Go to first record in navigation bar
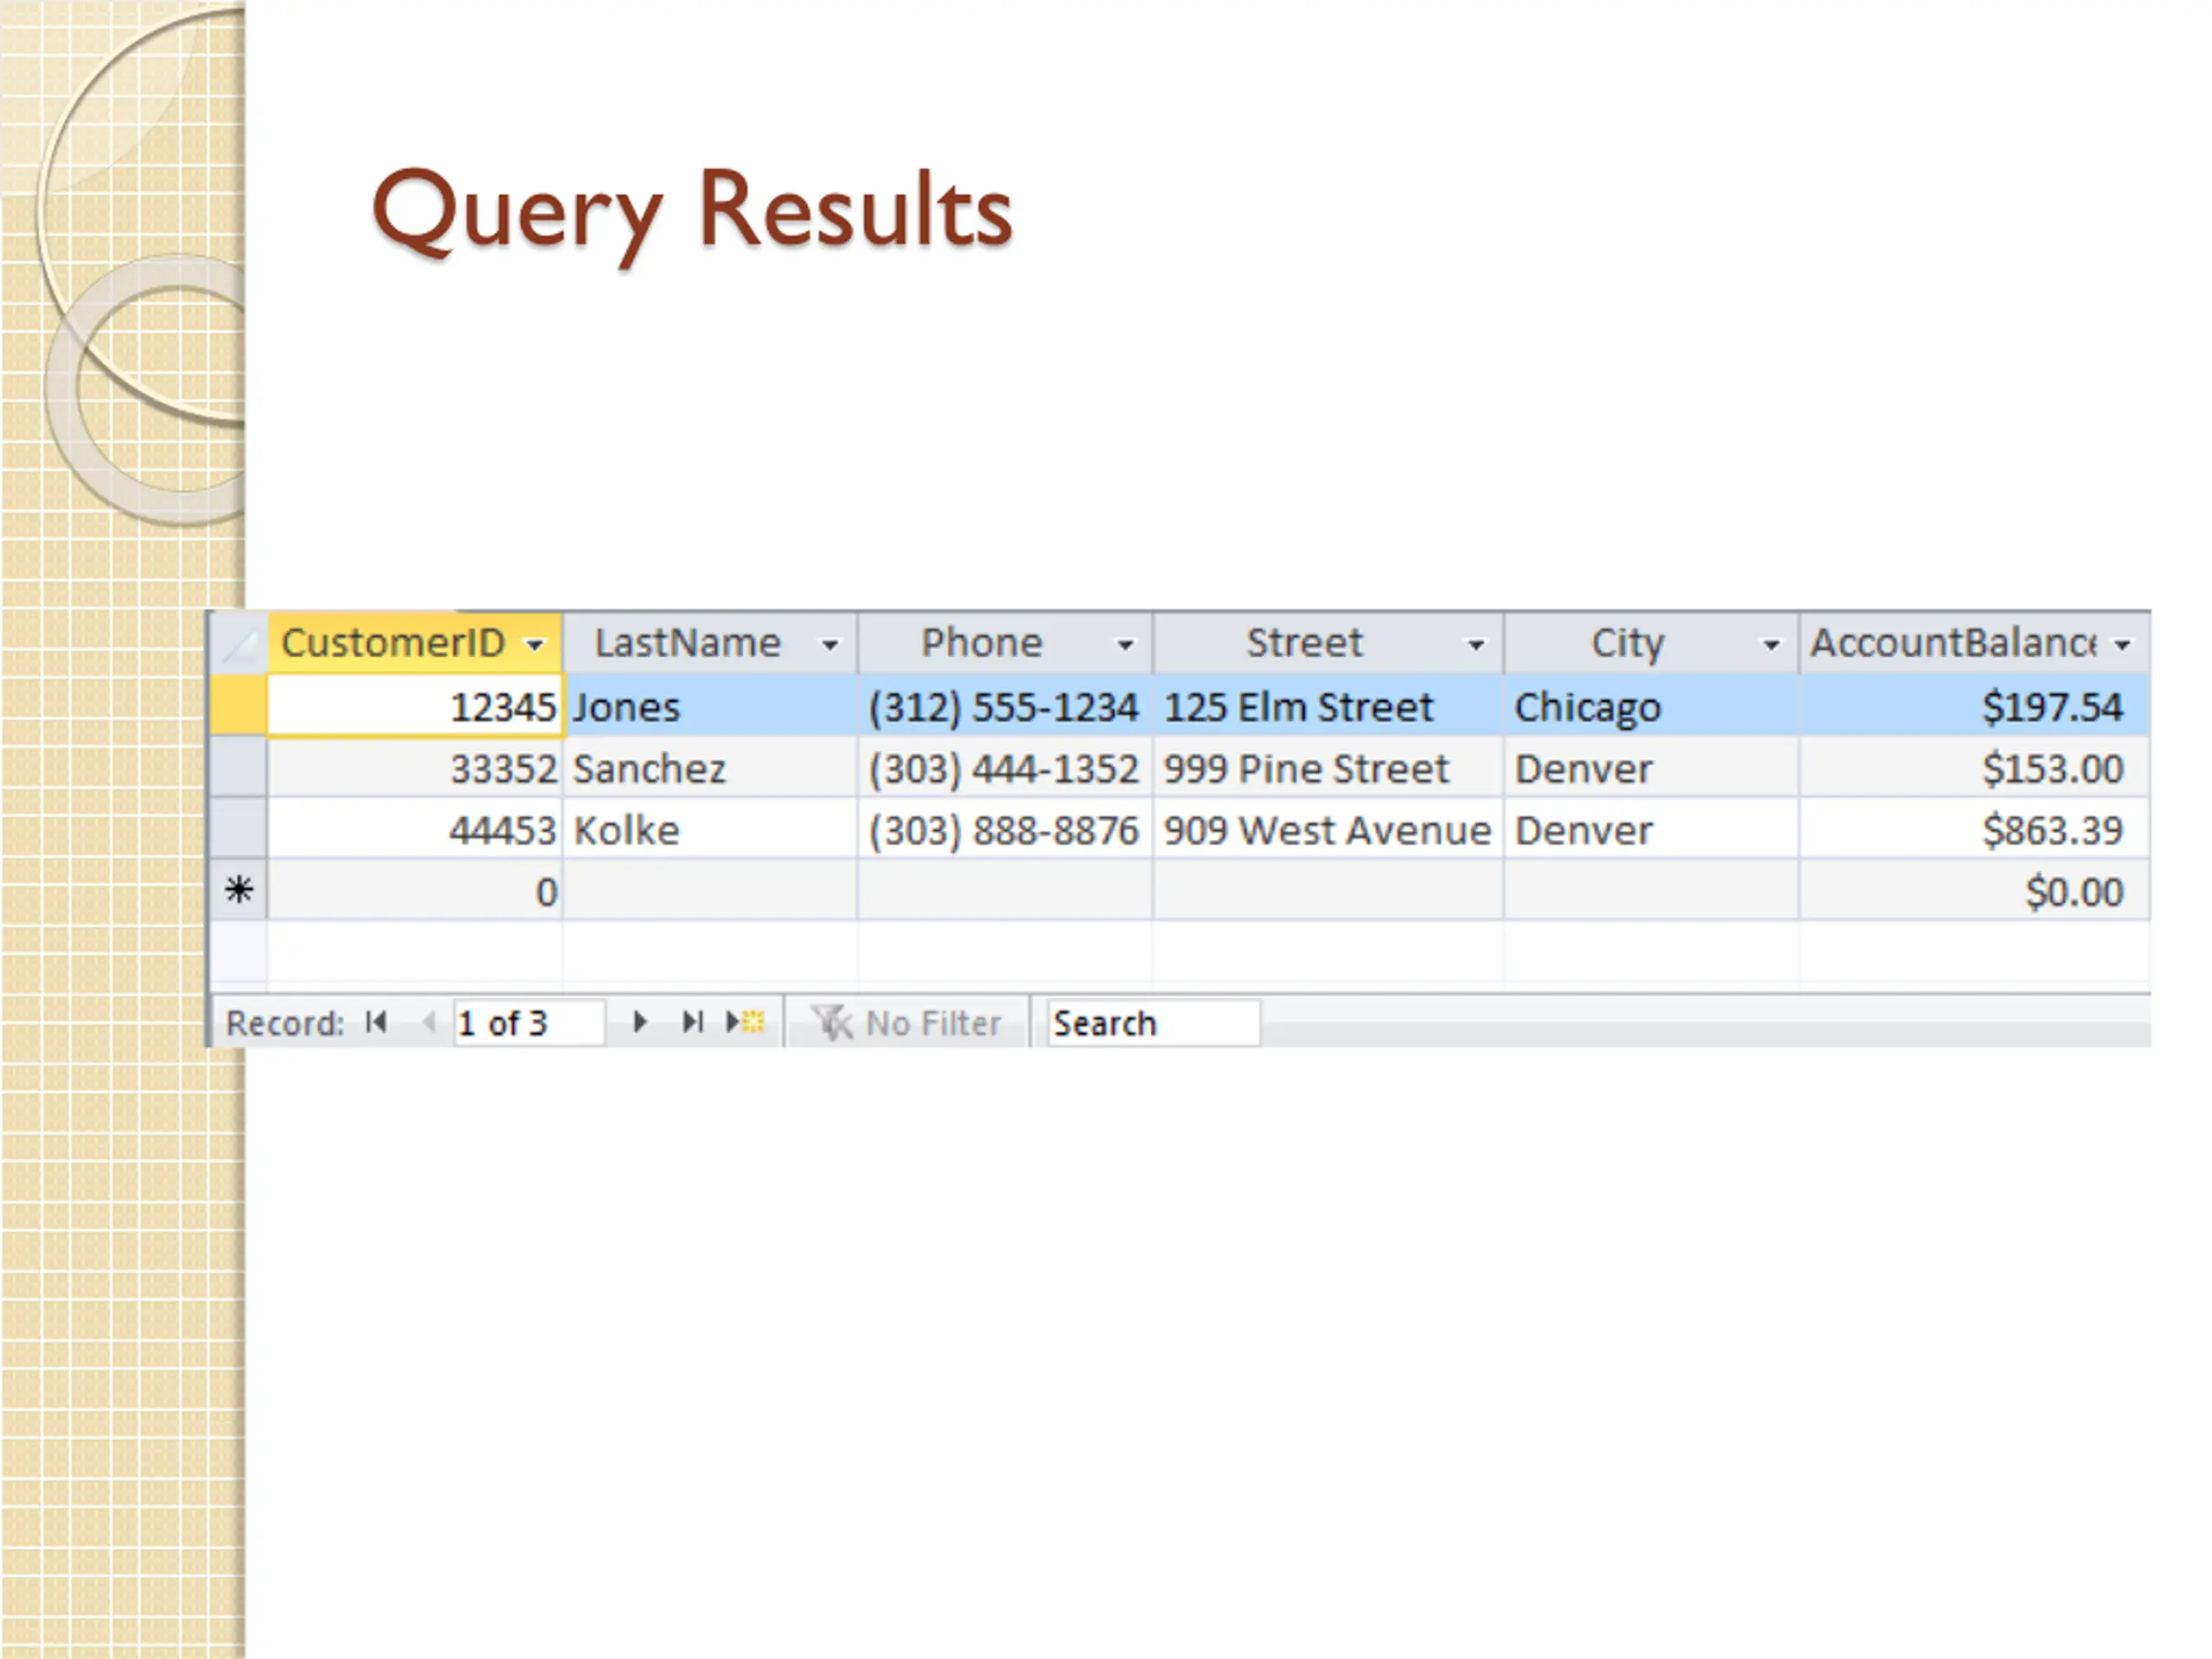Screen dimensions: 2212x1659 click(x=376, y=1022)
